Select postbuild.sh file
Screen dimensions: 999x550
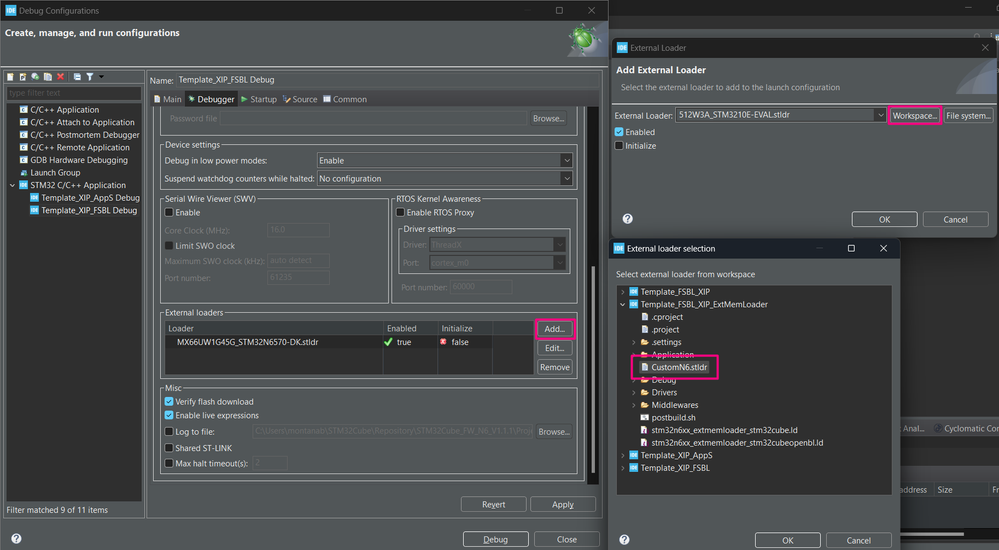(668, 417)
